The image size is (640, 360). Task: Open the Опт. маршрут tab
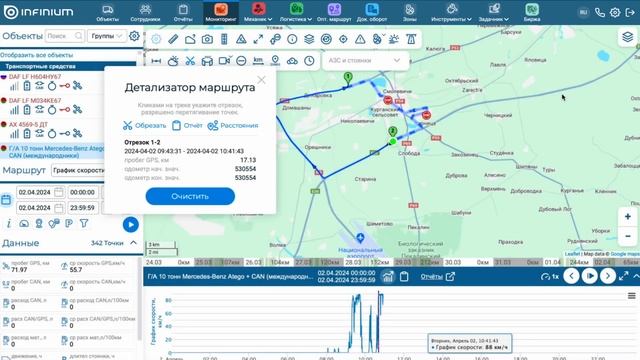(334, 12)
